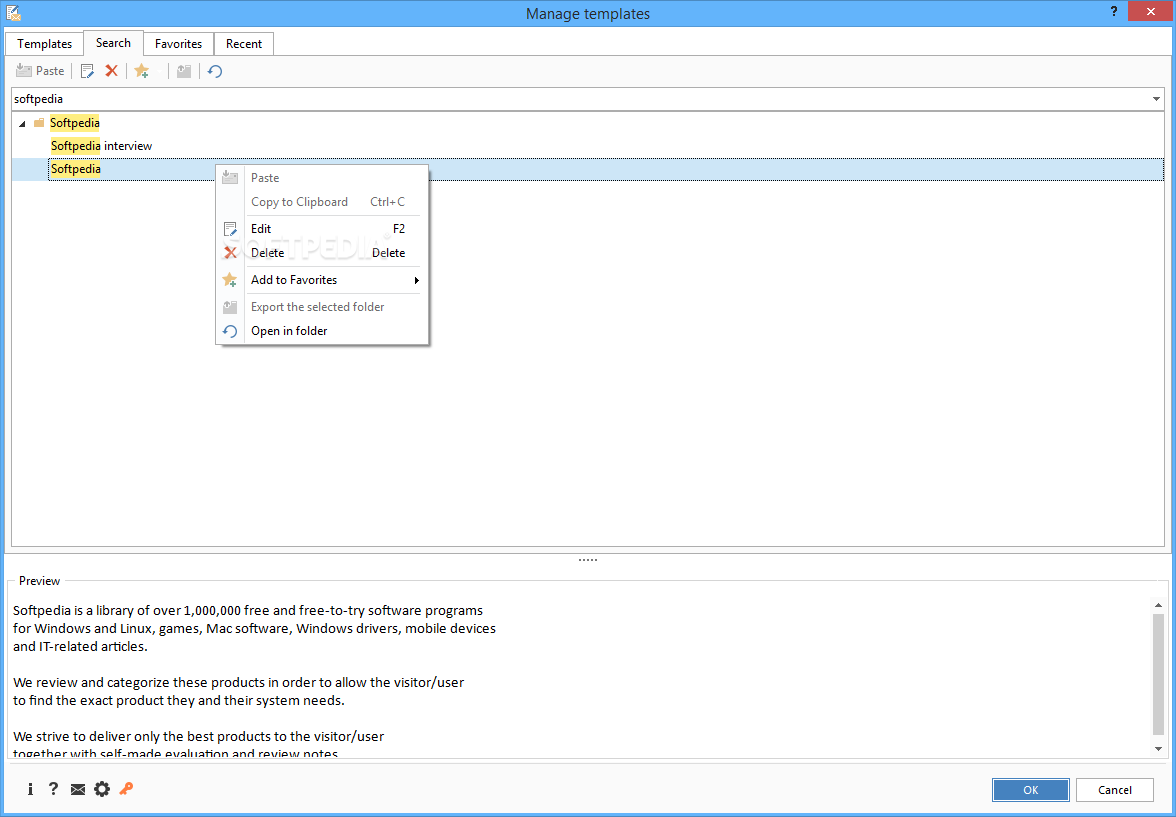Click the Add to Favorites star toolbar icon
The width and height of the screenshot is (1176, 817).
click(x=142, y=71)
